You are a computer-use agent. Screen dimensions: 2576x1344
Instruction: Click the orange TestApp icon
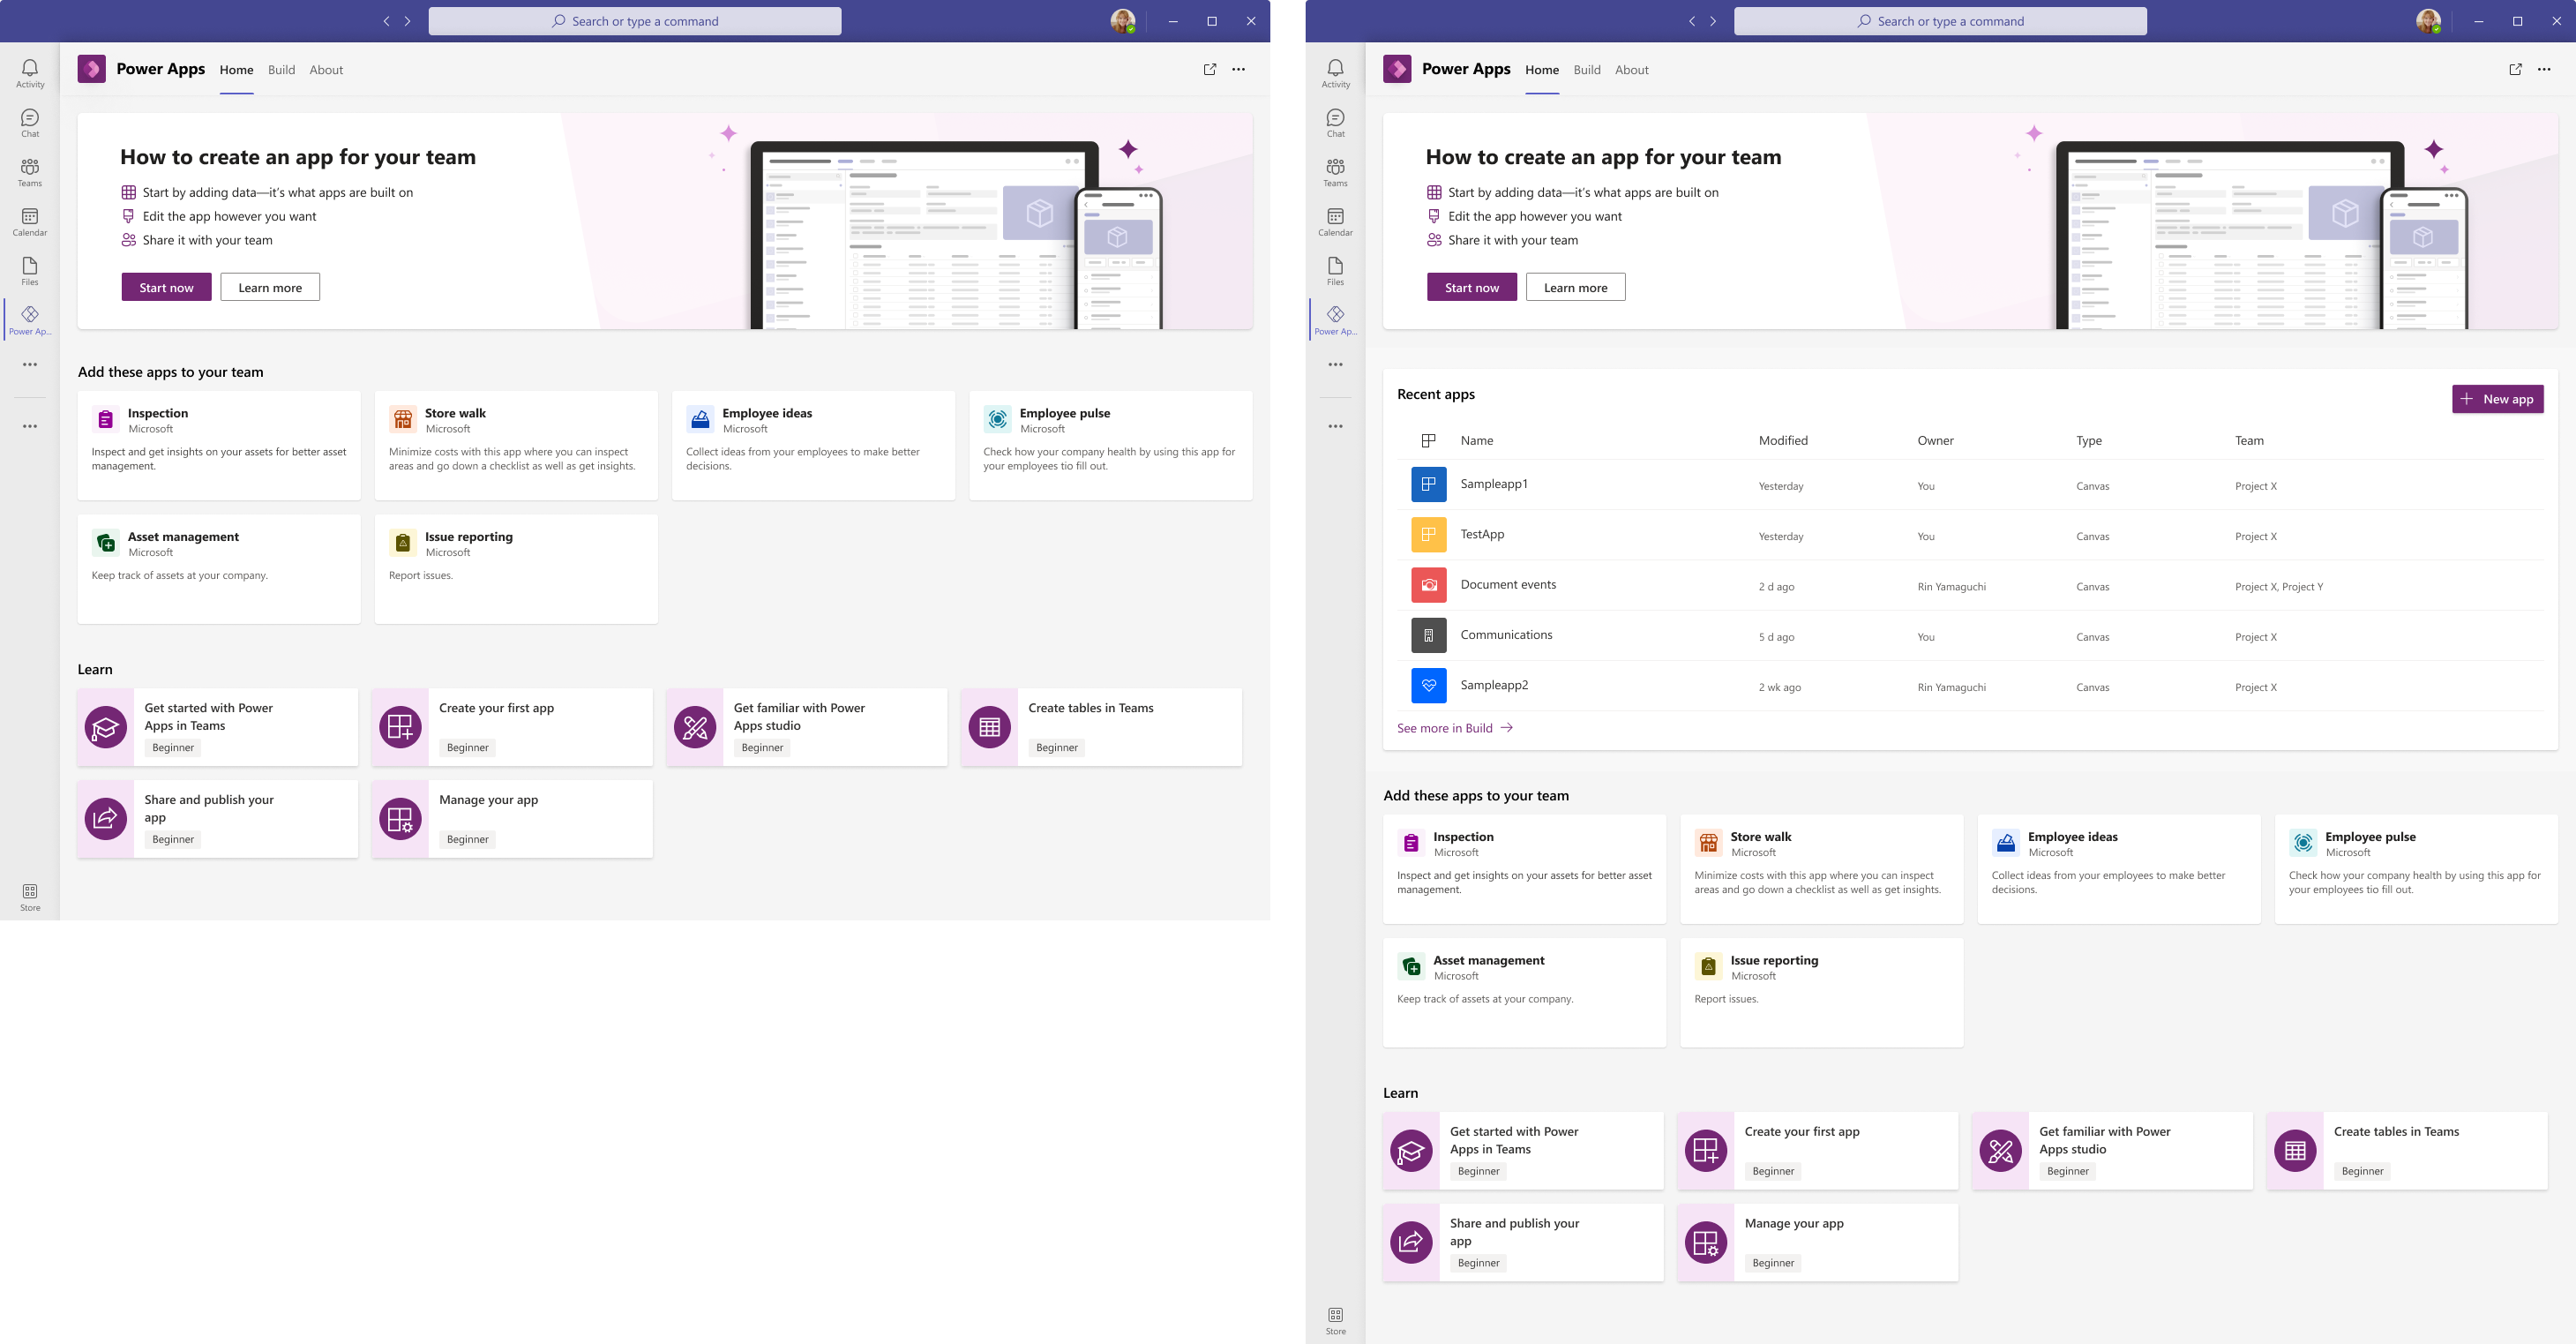pos(1428,535)
